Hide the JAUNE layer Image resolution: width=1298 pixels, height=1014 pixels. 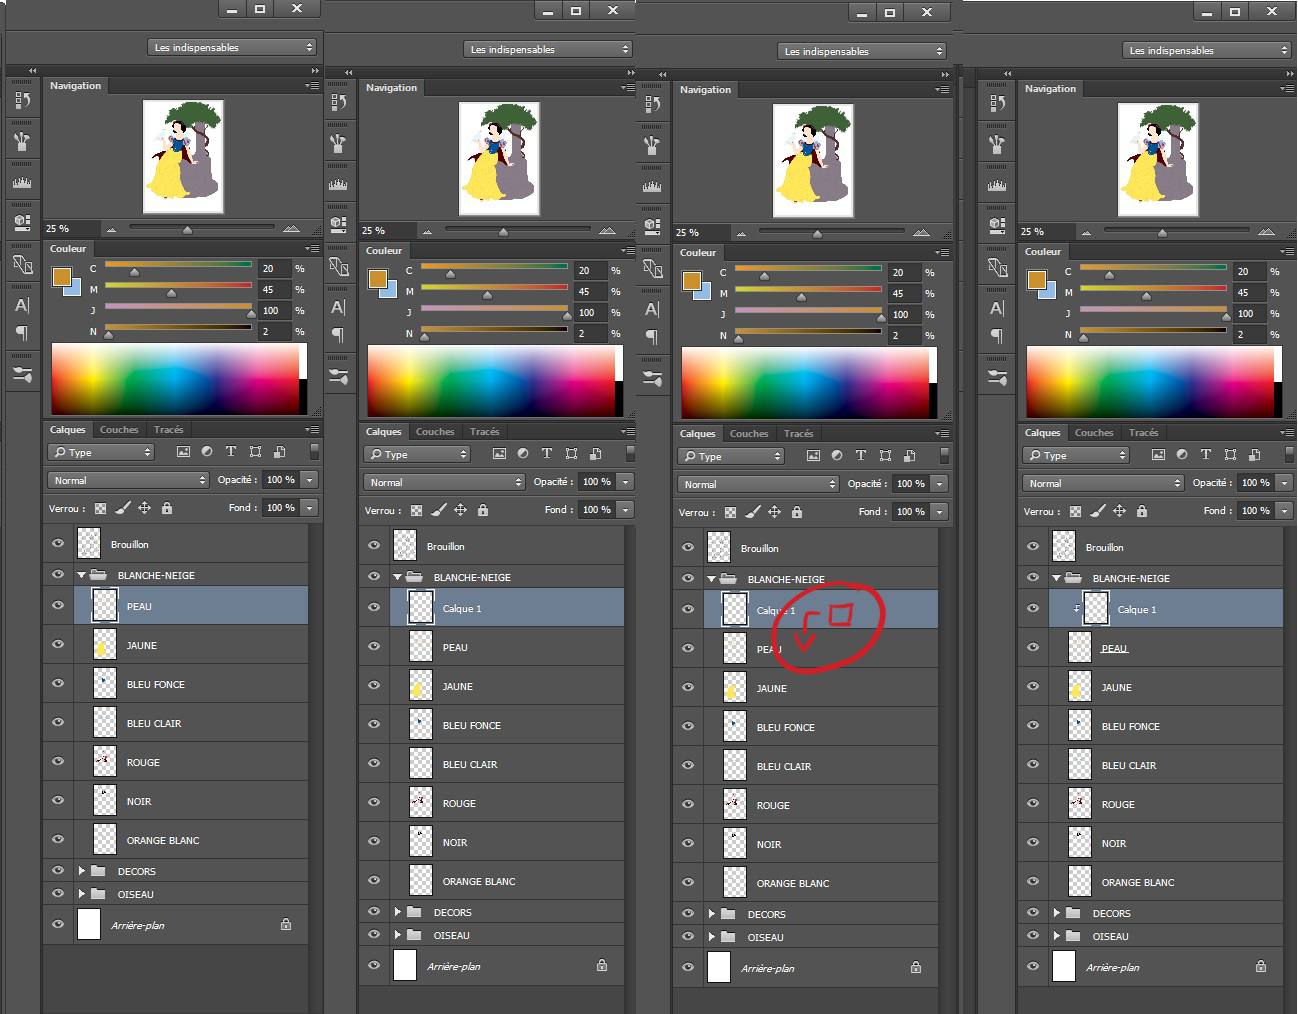(58, 645)
